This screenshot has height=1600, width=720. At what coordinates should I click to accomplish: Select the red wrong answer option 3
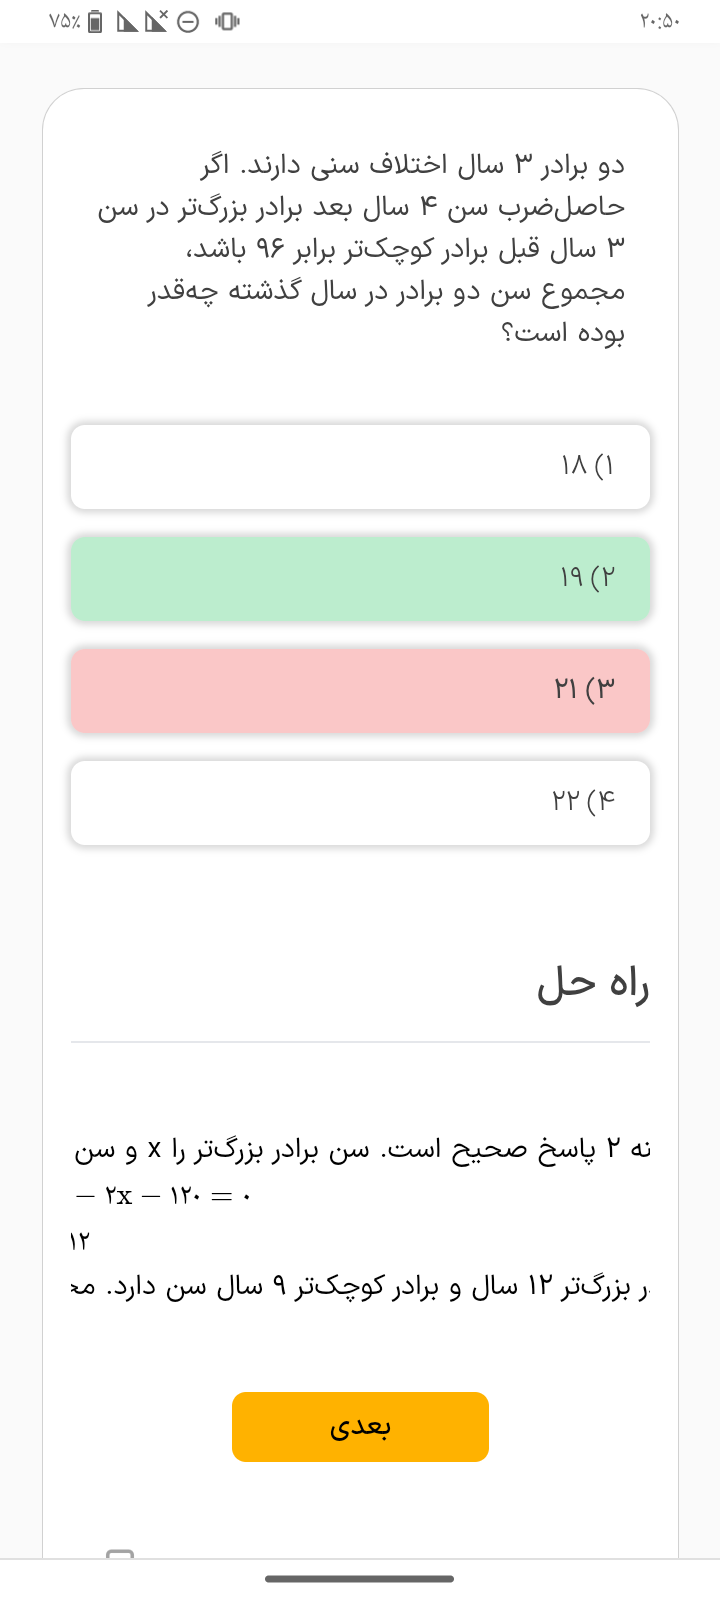(x=360, y=691)
